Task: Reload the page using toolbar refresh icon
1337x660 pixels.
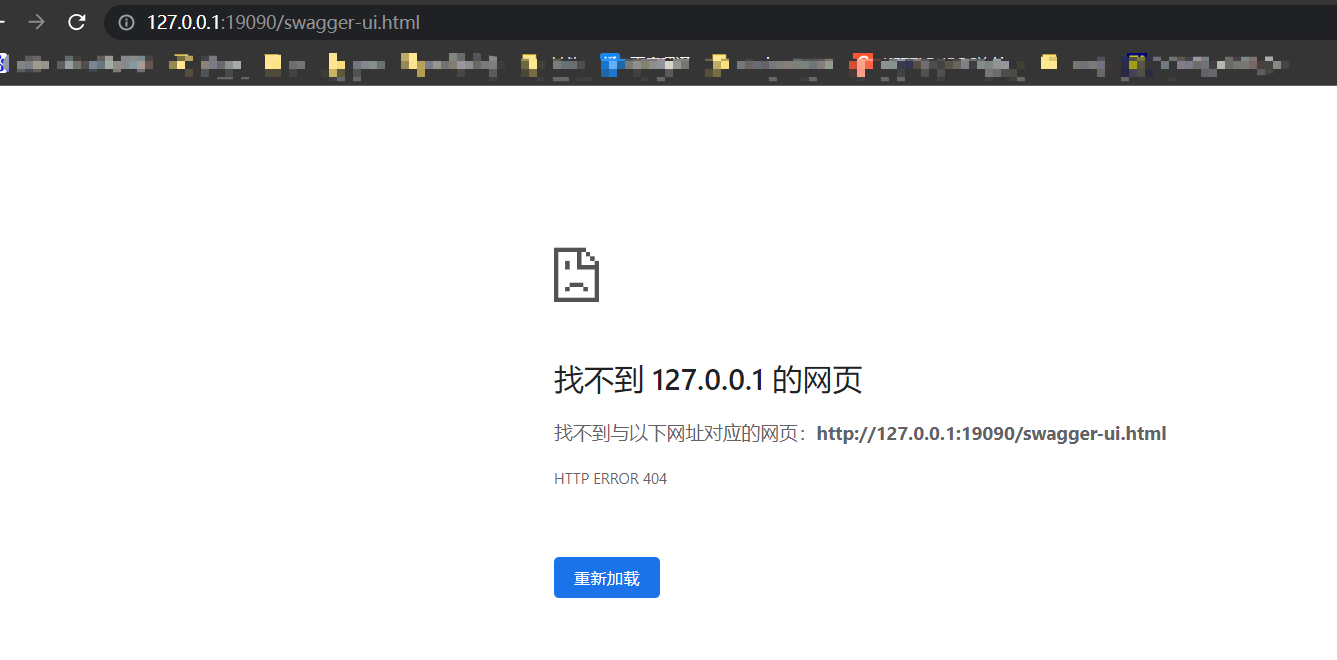Action: click(x=76, y=22)
